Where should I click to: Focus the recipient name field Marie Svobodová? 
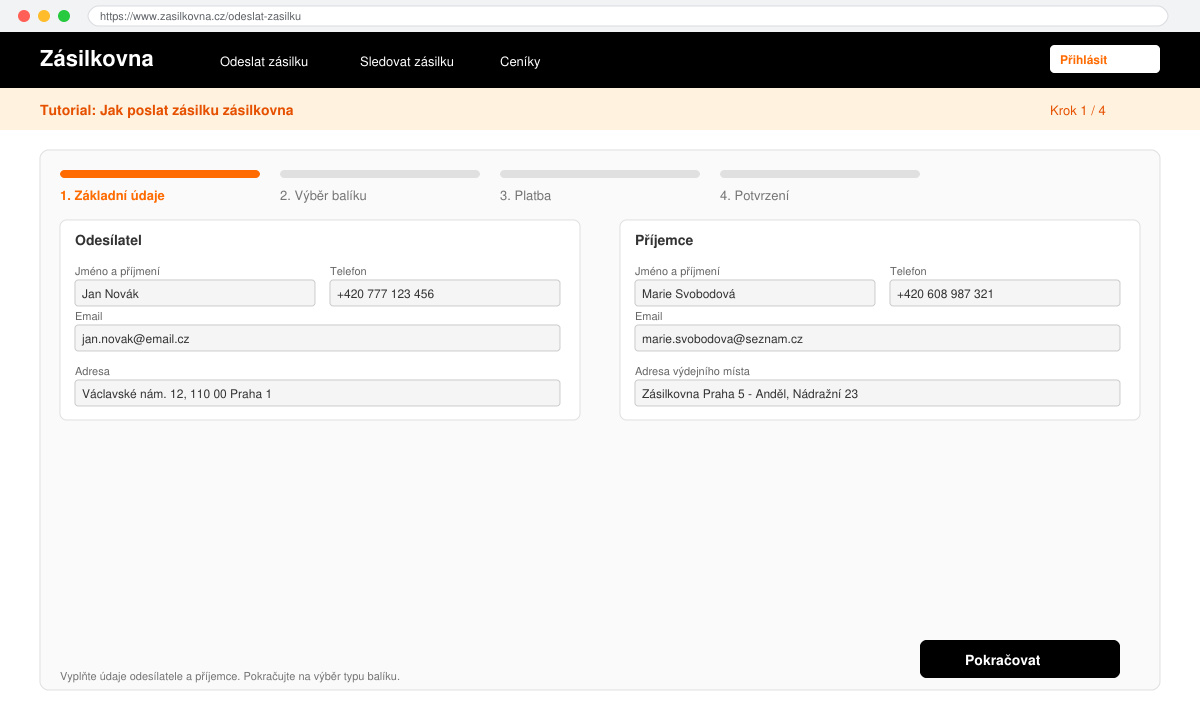(x=755, y=293)
